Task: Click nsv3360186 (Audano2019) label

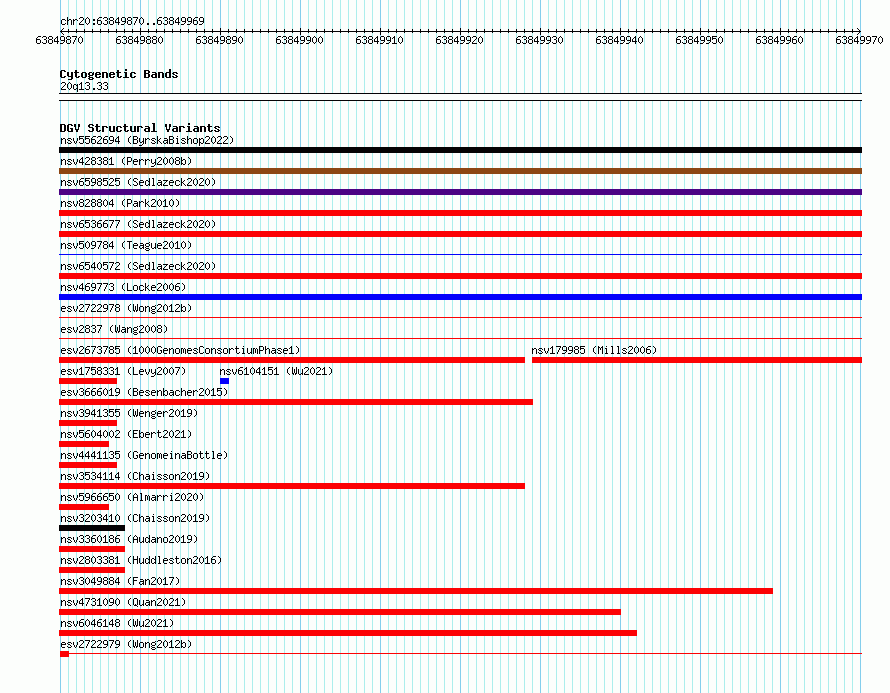Action: pos(129,539)
